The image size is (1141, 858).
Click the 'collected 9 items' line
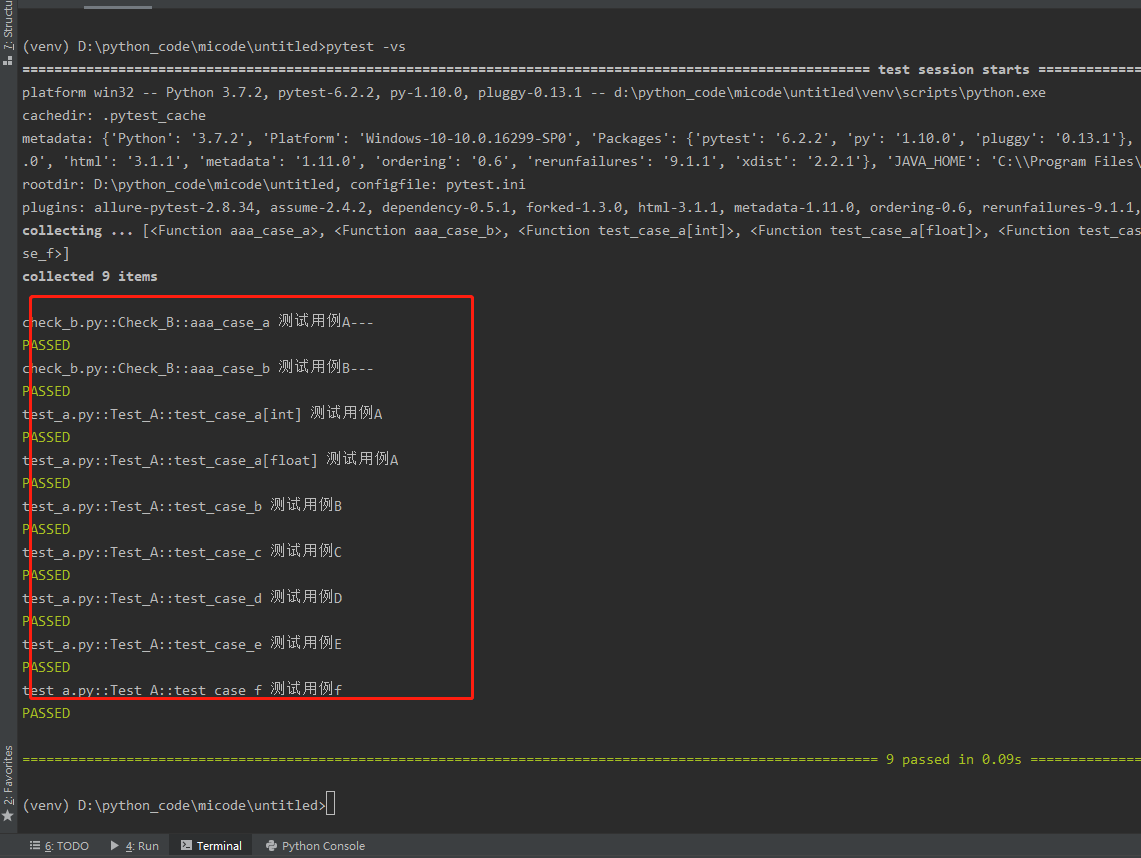point(90,277)
